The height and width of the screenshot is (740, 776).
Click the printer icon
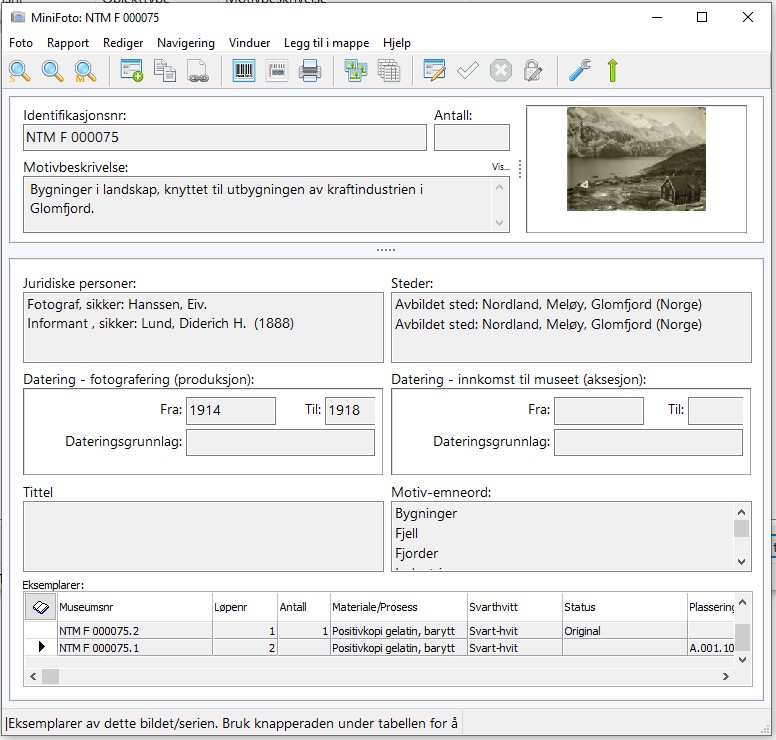click(x=310, y=70)
